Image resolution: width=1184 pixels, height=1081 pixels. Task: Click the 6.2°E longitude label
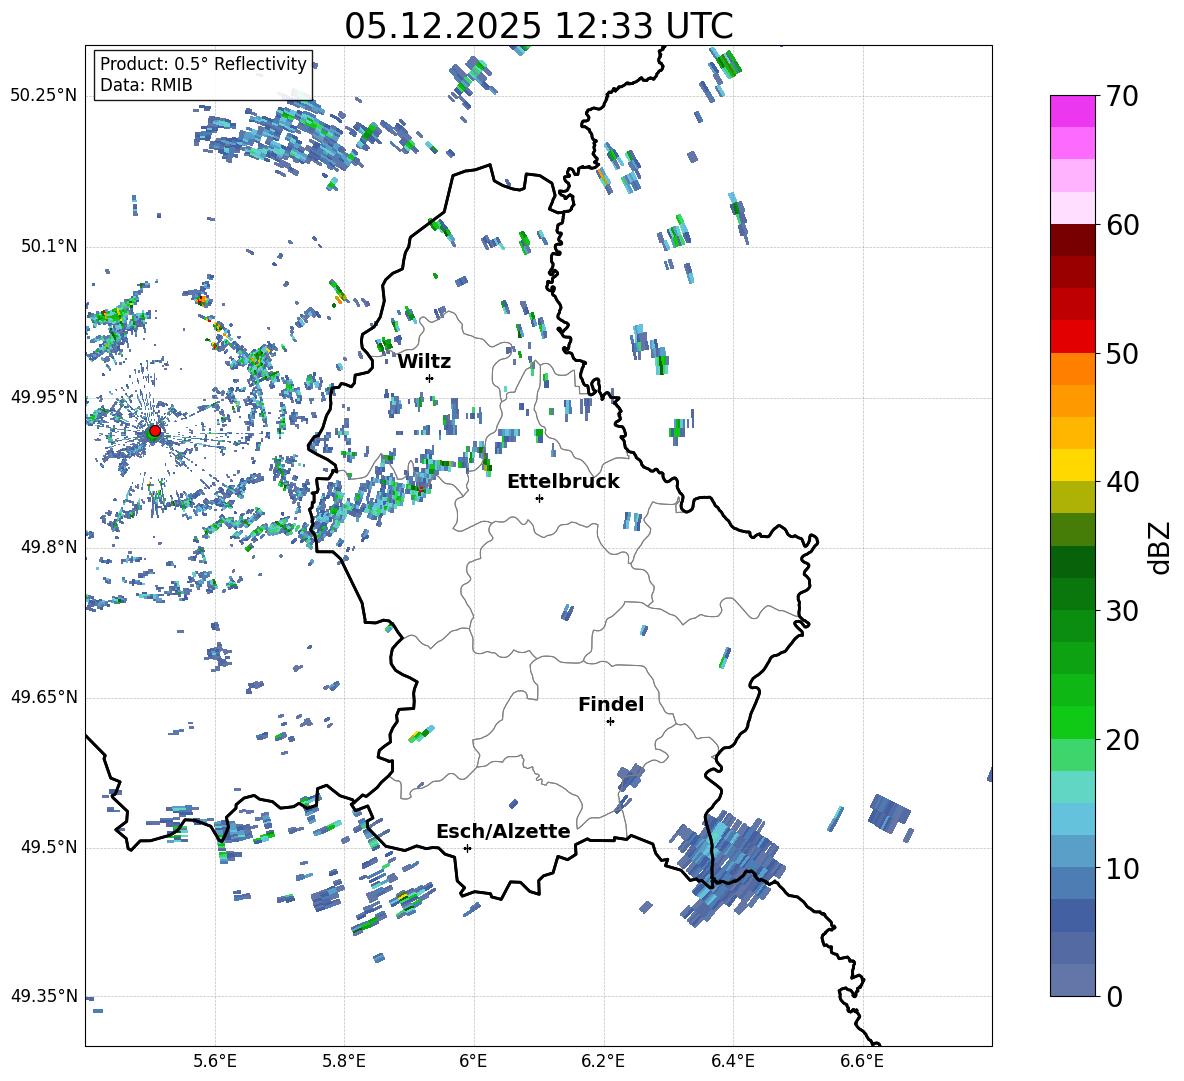603,1061
